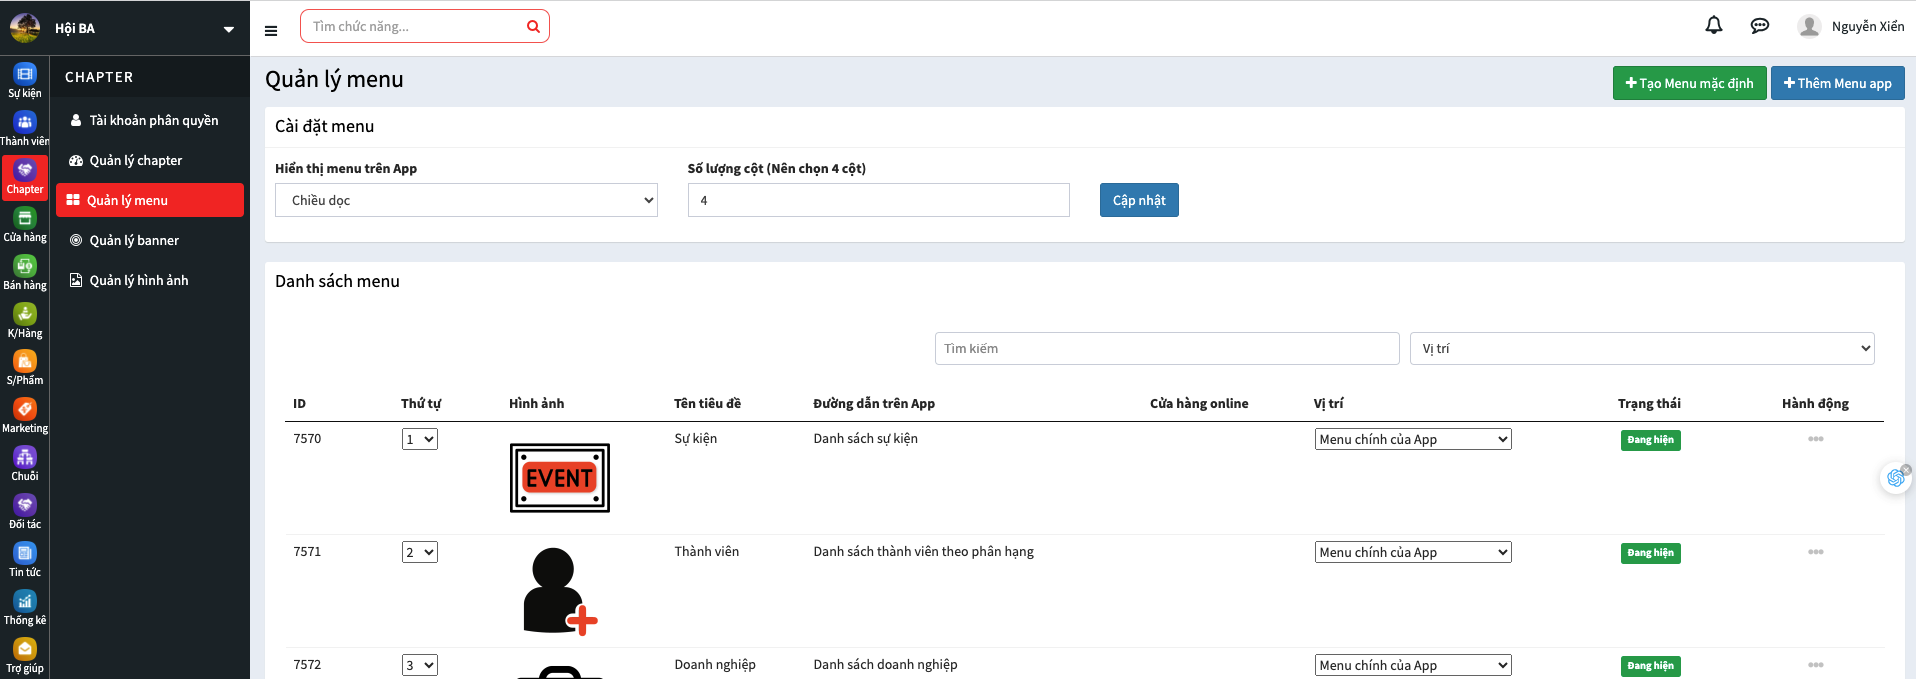Toggle Đang hiện status for row 7572
Viewport: 1916px width, 679px height.
(1650, 666)
